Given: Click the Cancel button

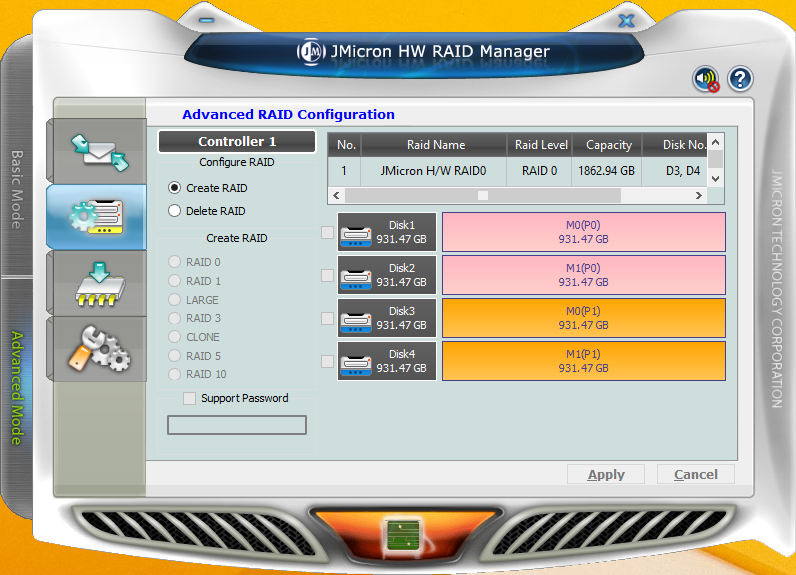Looking at the screenshot, I should pyautogui.click(x=696, y=475).
